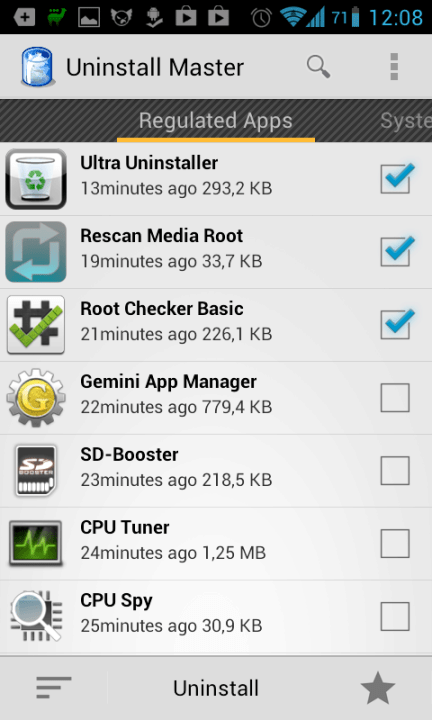The width and height of the screenshot is (432, 720).
Task: Select the Rescan Media Root arrows icon
Action: click(36, 252)
